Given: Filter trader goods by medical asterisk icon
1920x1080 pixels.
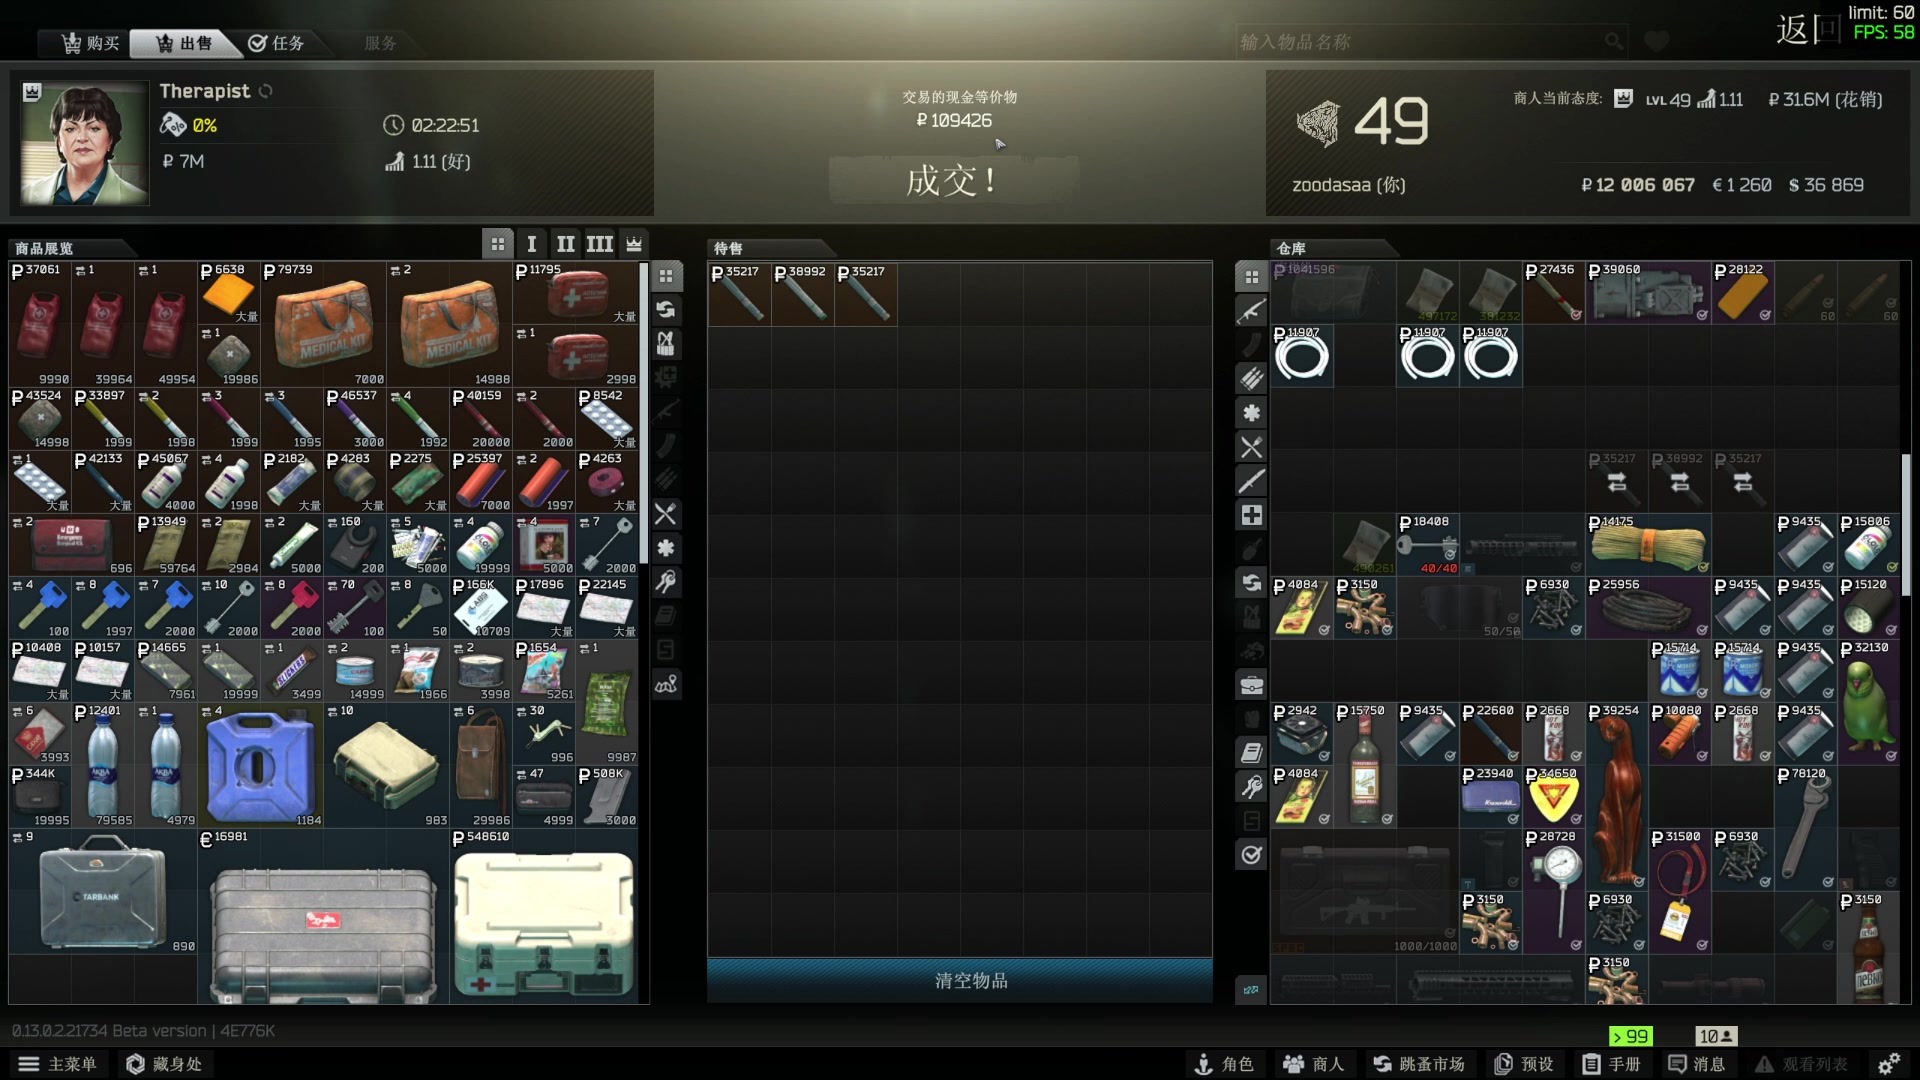Looking at the screenshot, I should click(666, 548).
